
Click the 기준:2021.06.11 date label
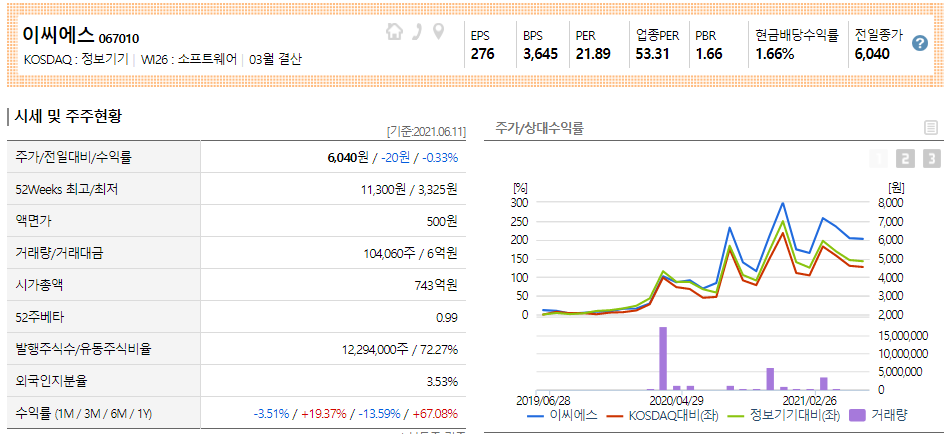tap(426, 132)
